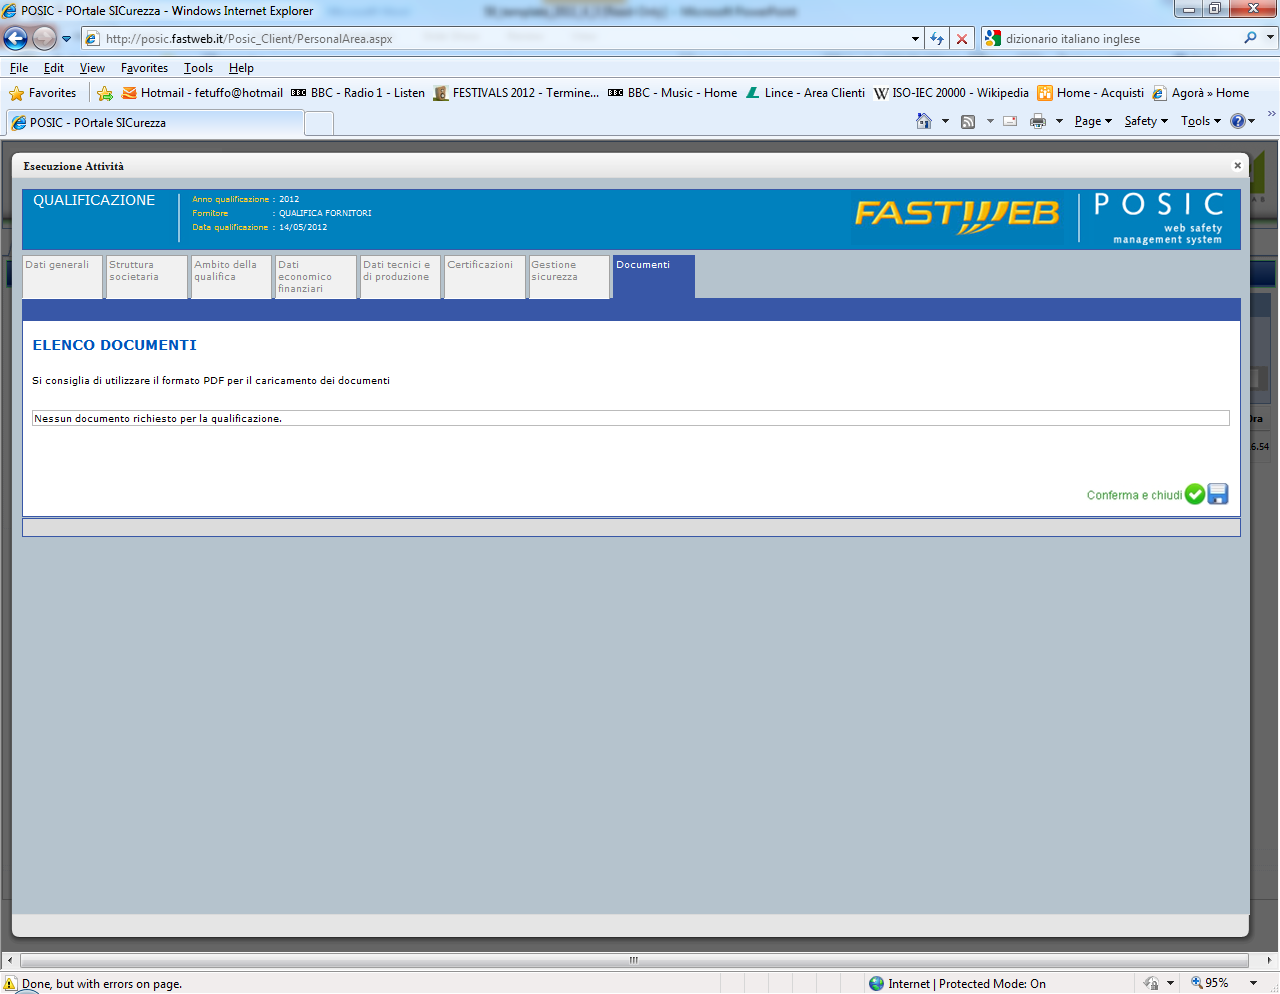Screen dimensions: 1280x994
Task: Switch to the Gestione sicurezza tab
Action: pyautogui.click(x=569, y=277)
